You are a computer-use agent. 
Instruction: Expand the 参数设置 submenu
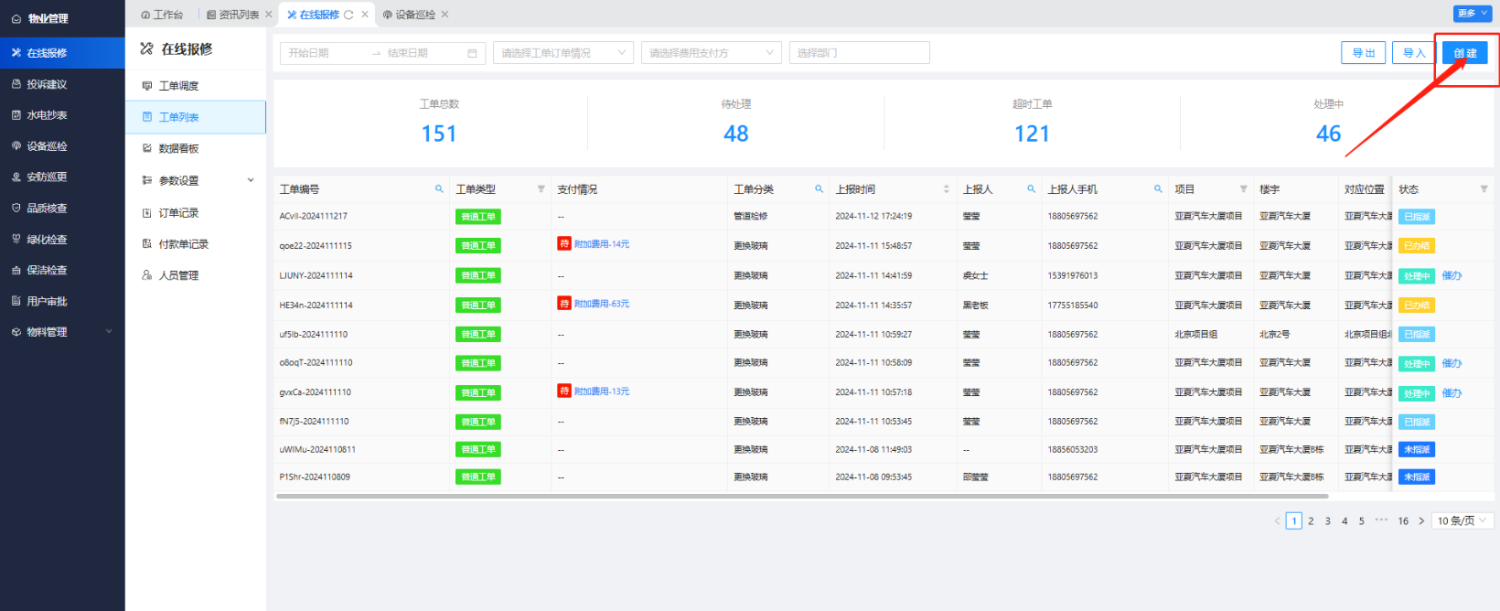pyautogui.click(x=196, y=180)
